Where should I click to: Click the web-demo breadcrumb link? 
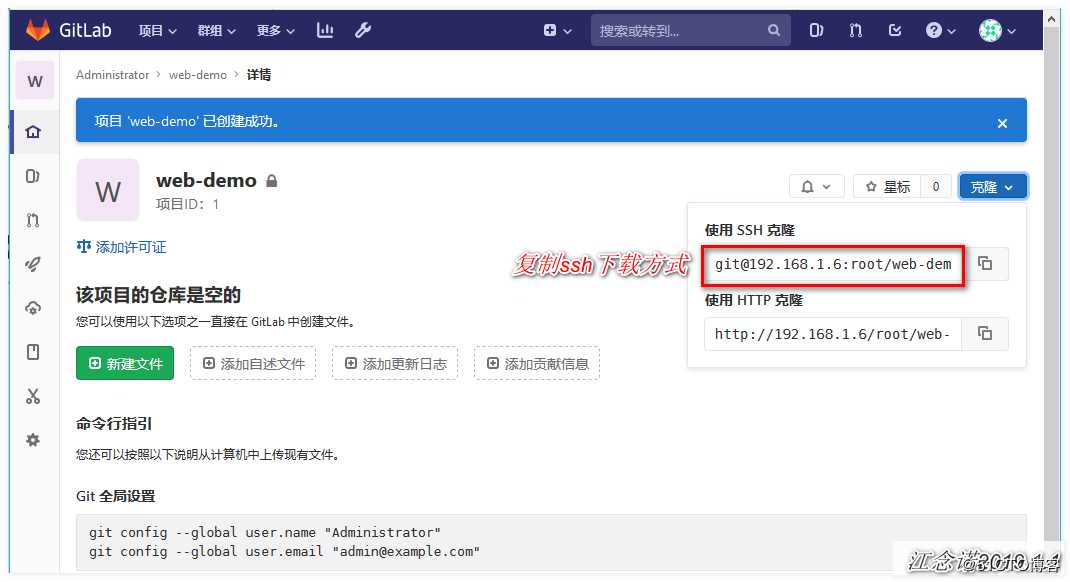pos(198,74)
